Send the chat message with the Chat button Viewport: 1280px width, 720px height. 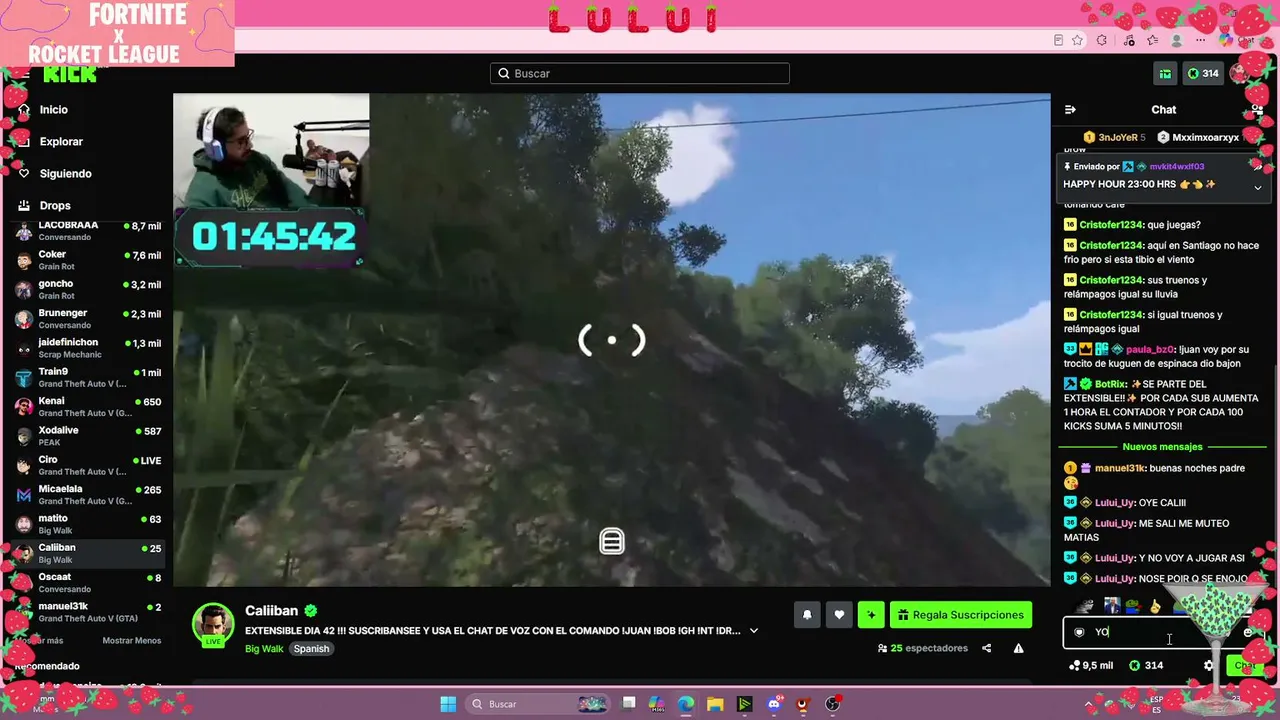click(1243, 665)
